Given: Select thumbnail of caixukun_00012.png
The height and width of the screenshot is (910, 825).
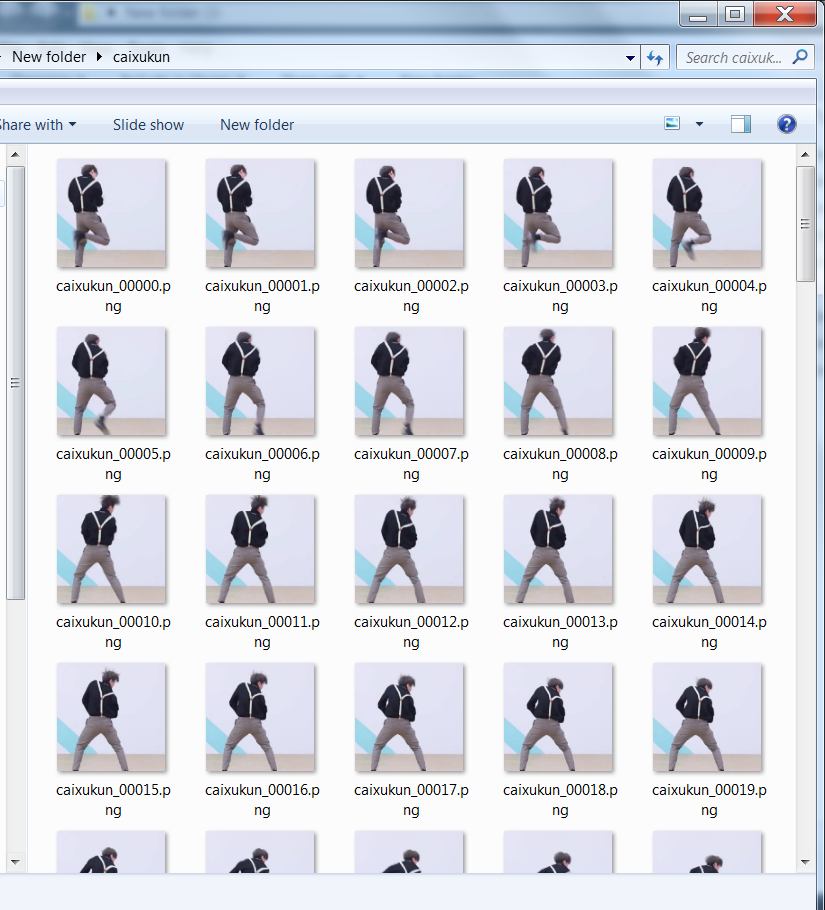Looking at the screenshot, I should point(410,550).
